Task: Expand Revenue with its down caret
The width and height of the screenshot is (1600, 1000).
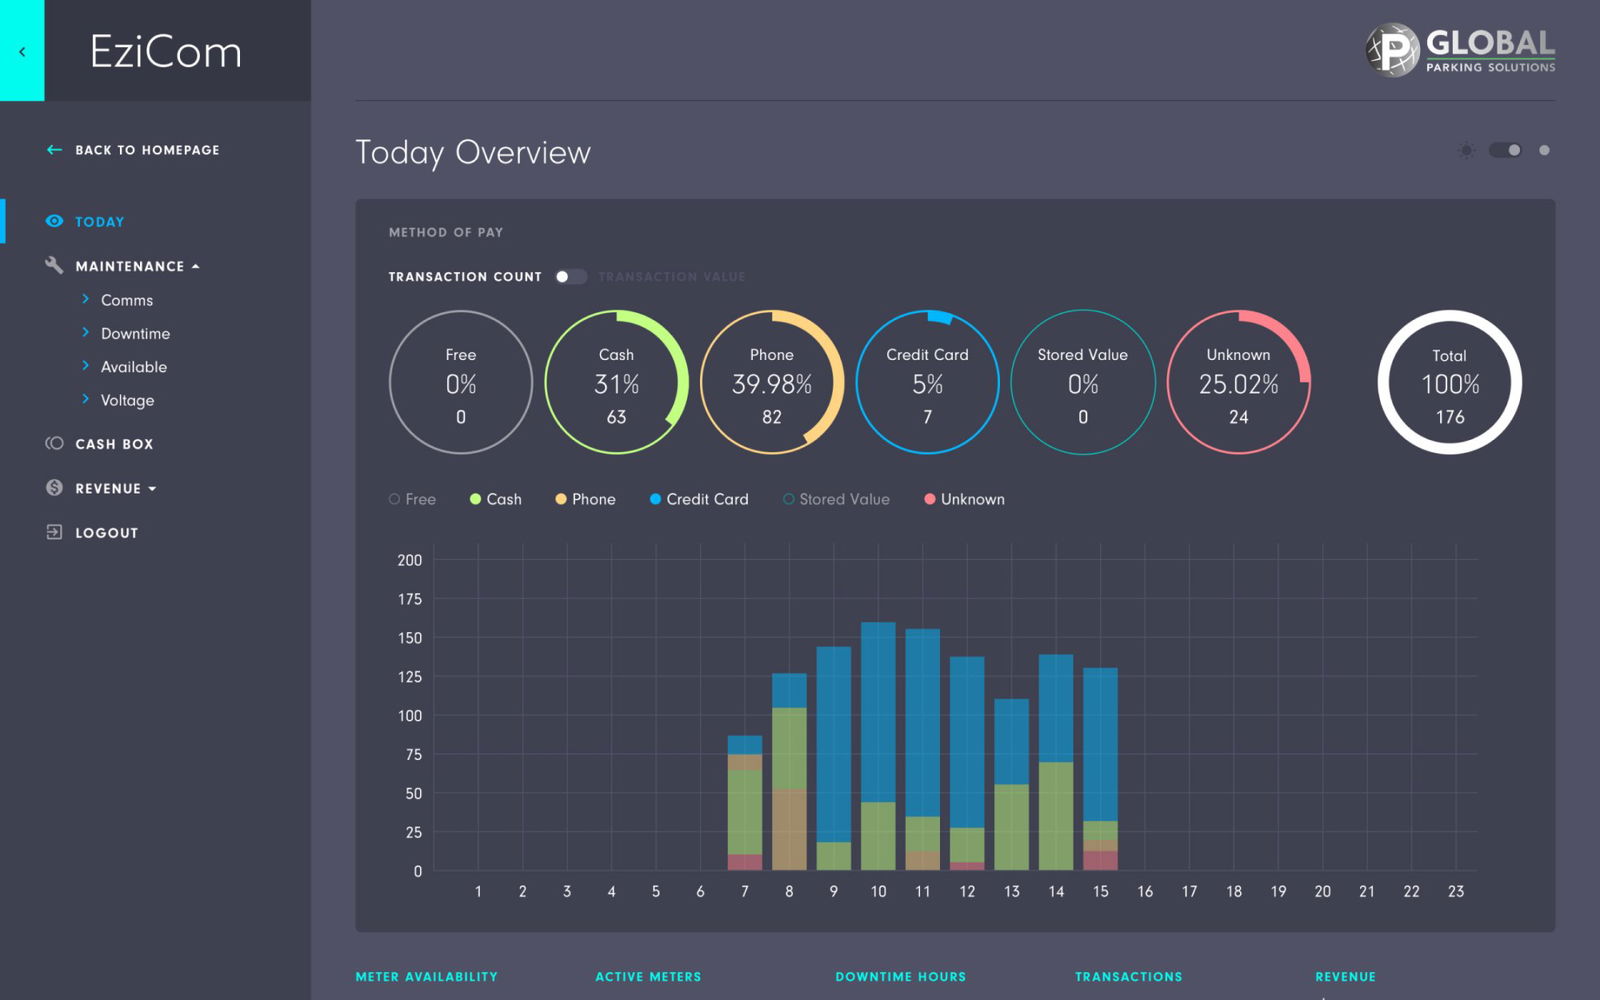Action: [152, 489]
